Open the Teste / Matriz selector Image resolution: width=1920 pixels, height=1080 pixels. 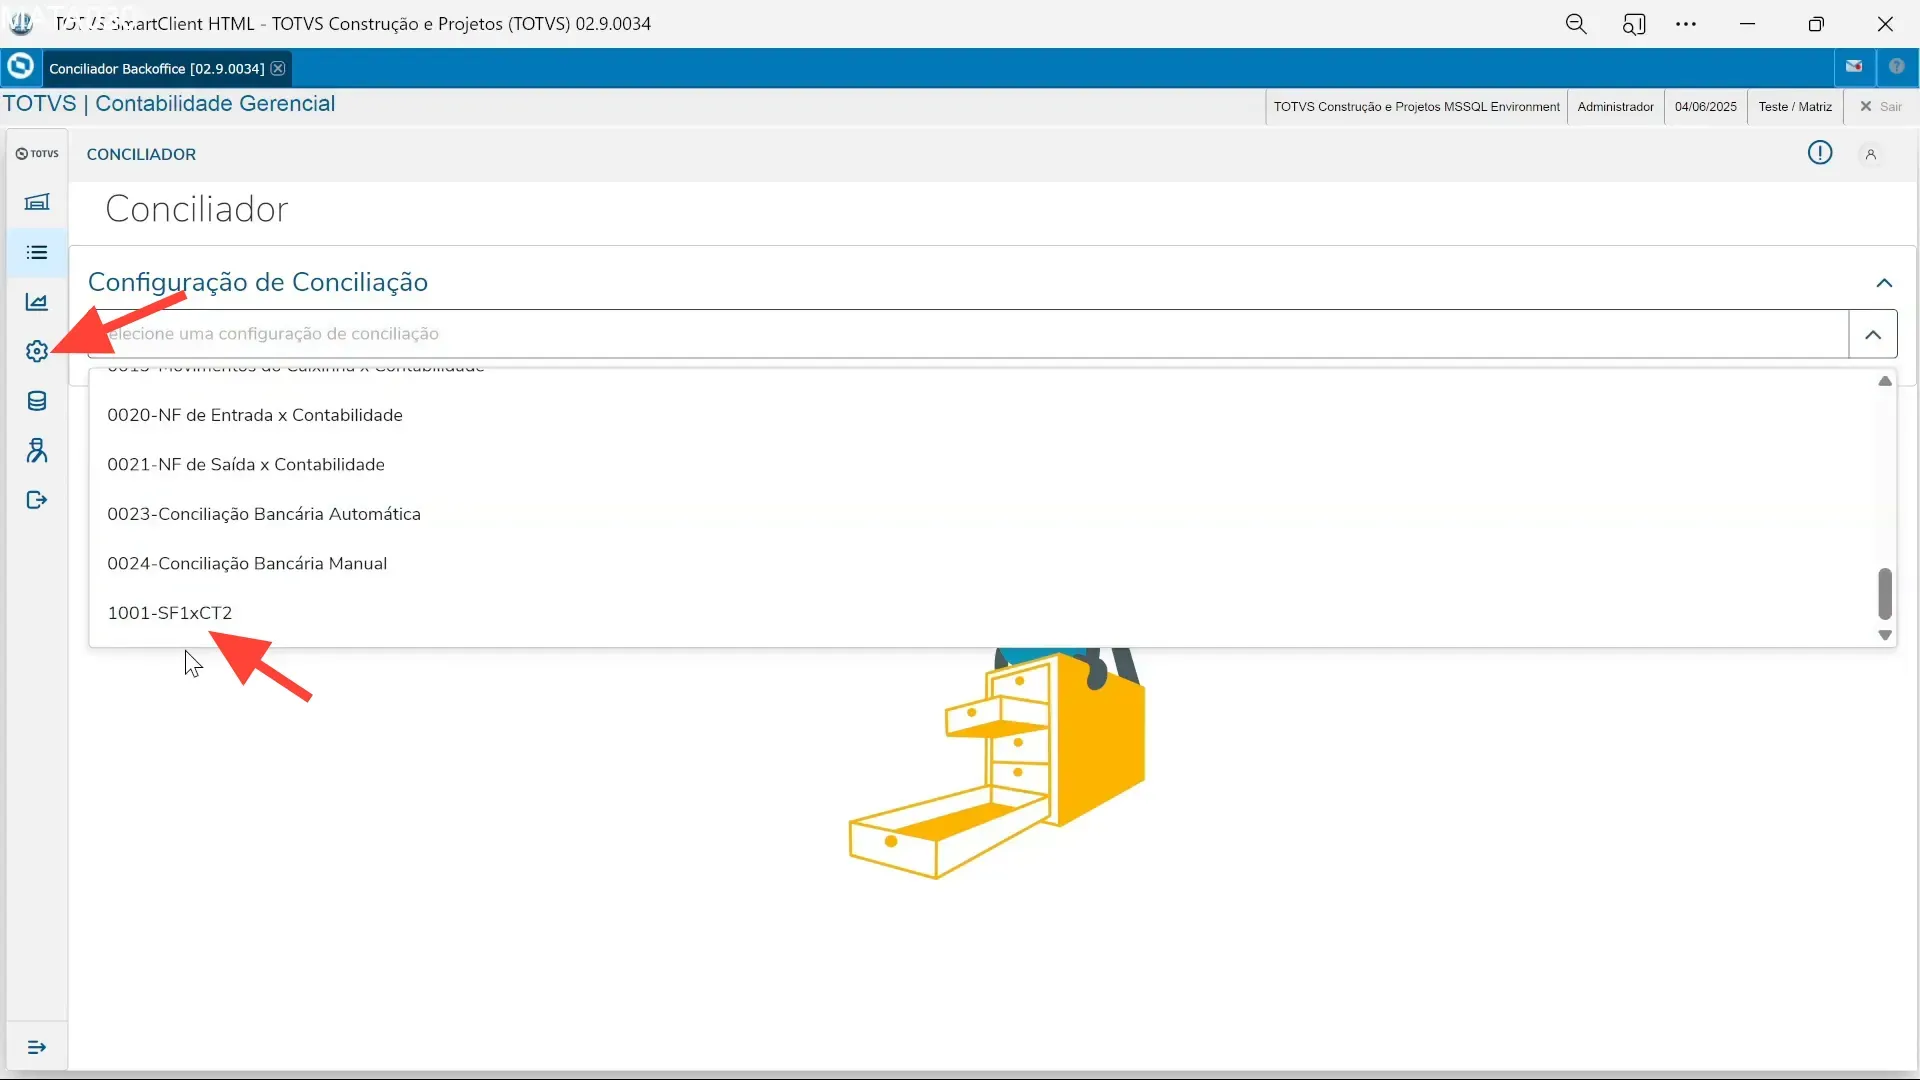(x=1793, y=106)
